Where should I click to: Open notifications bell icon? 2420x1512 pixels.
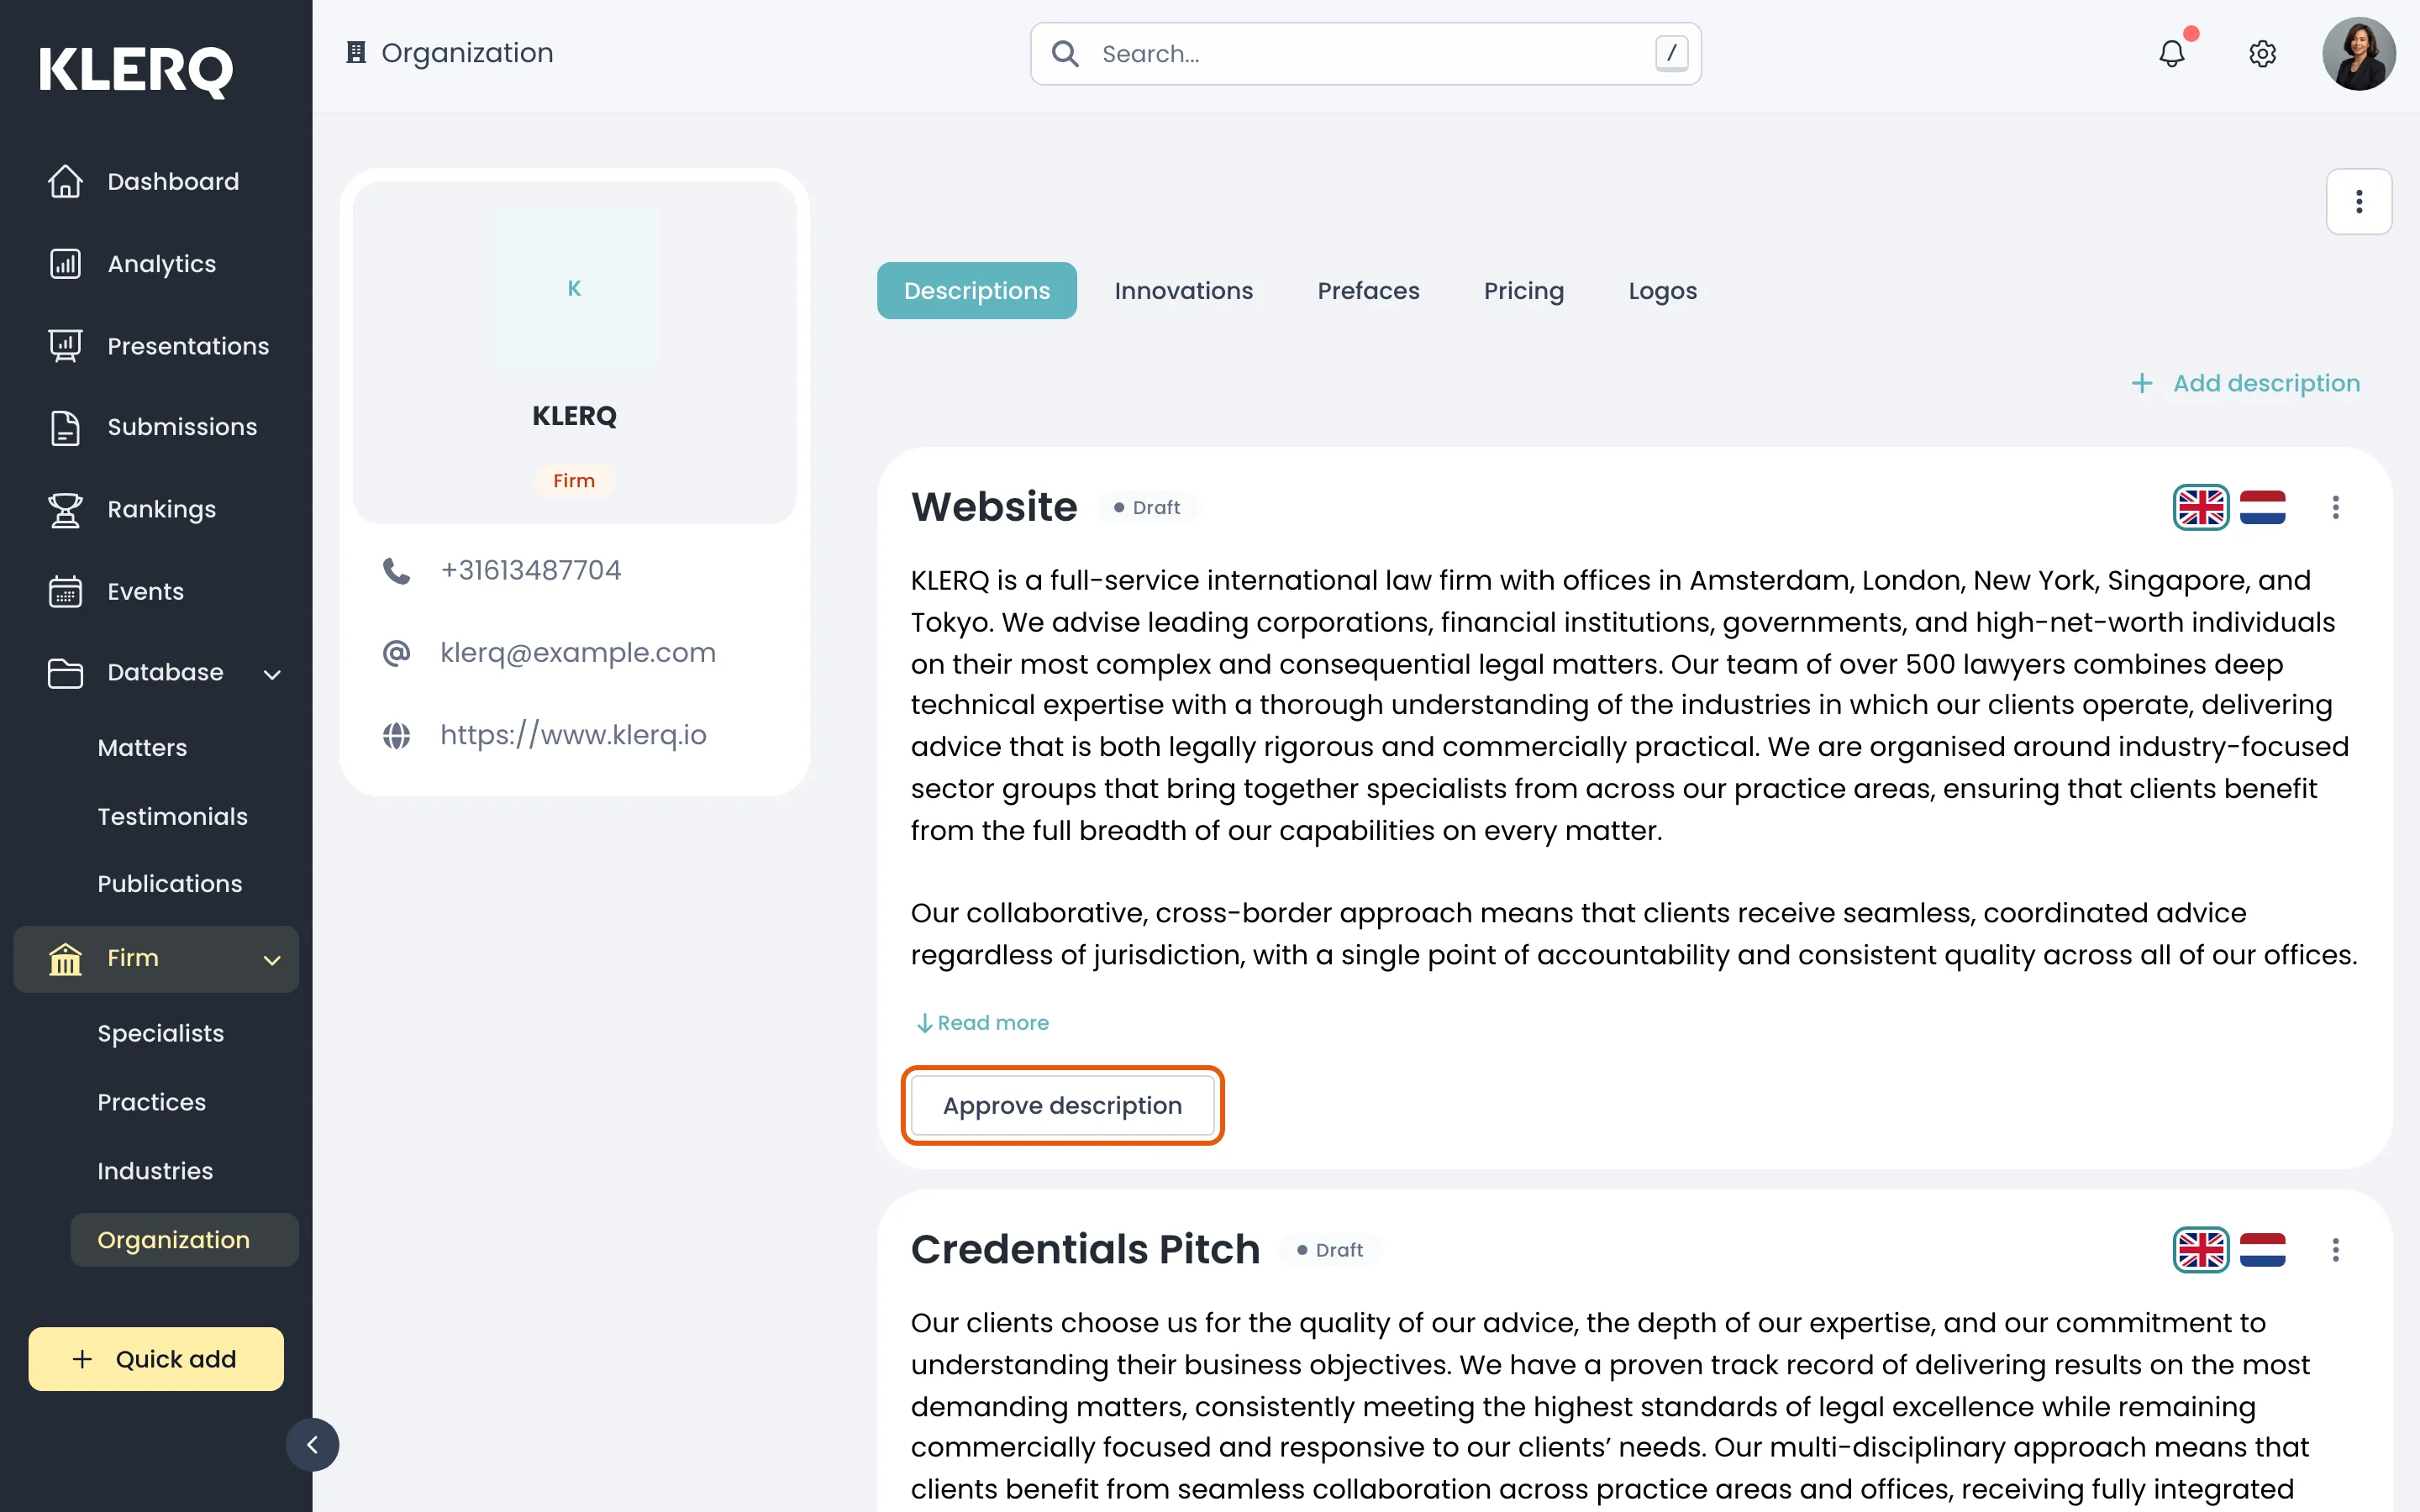click(2171, 53)
